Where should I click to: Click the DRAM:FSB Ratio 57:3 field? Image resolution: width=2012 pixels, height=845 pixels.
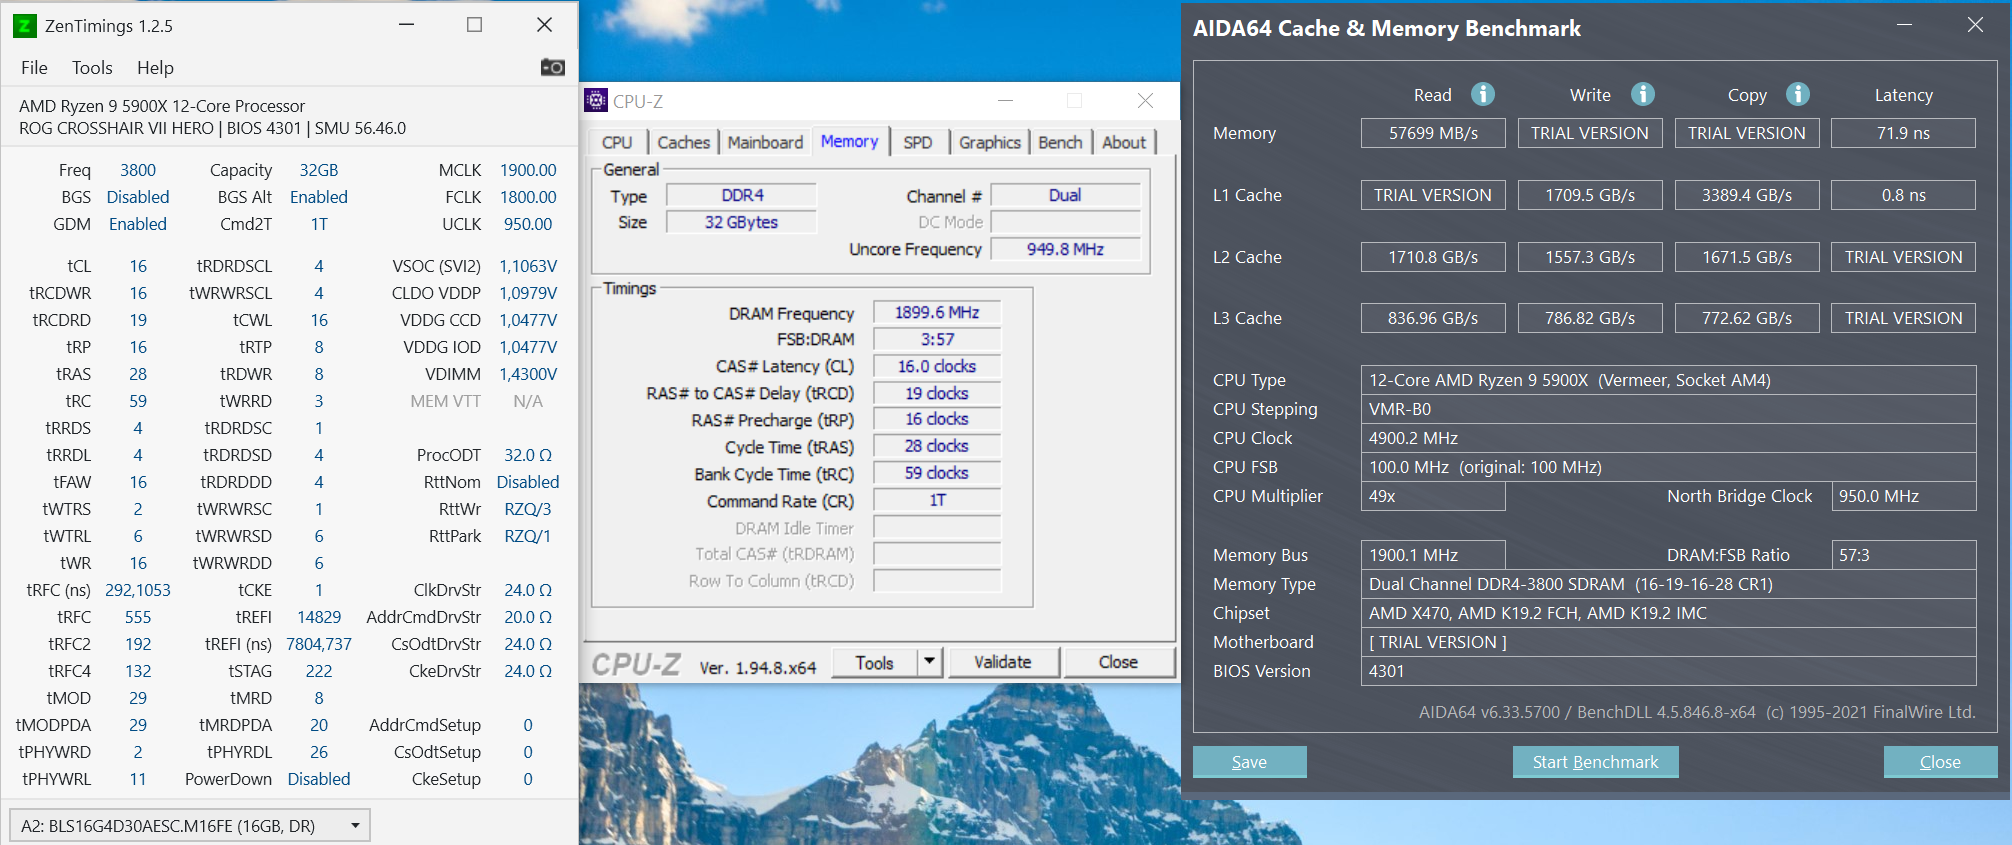[1903, 555]
